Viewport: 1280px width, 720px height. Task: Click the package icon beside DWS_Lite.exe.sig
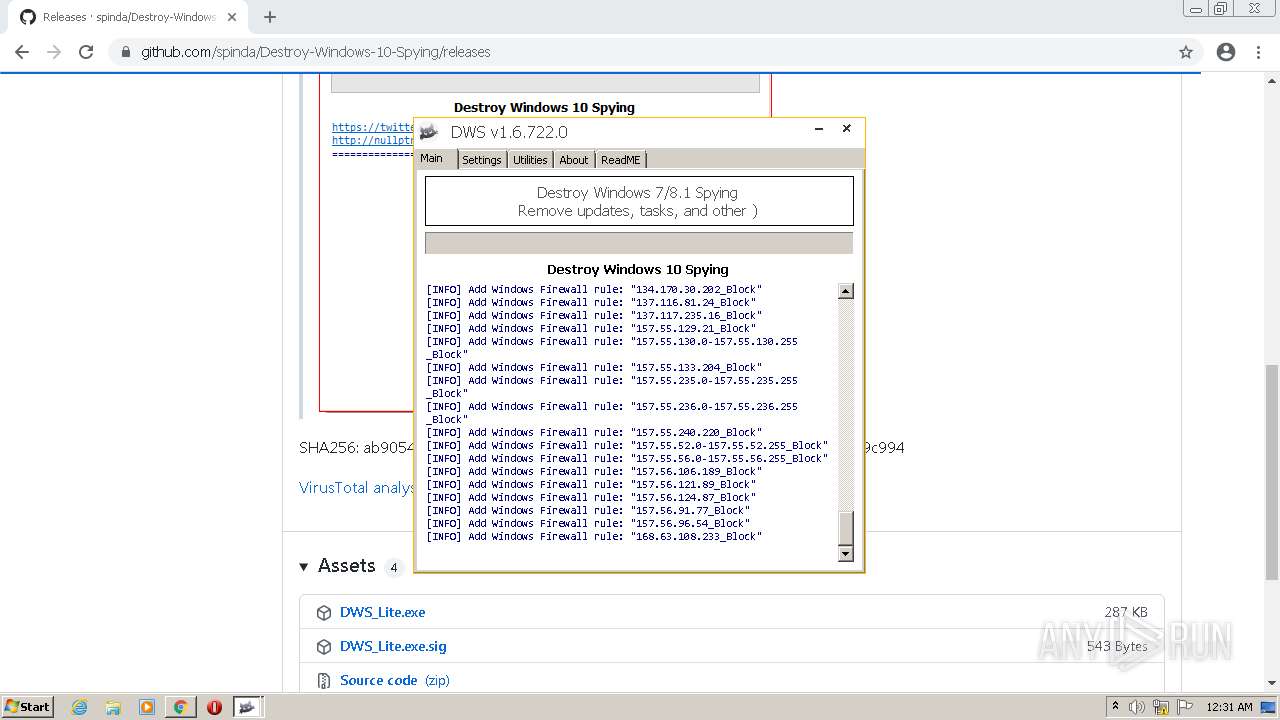(x=323, y=647)
